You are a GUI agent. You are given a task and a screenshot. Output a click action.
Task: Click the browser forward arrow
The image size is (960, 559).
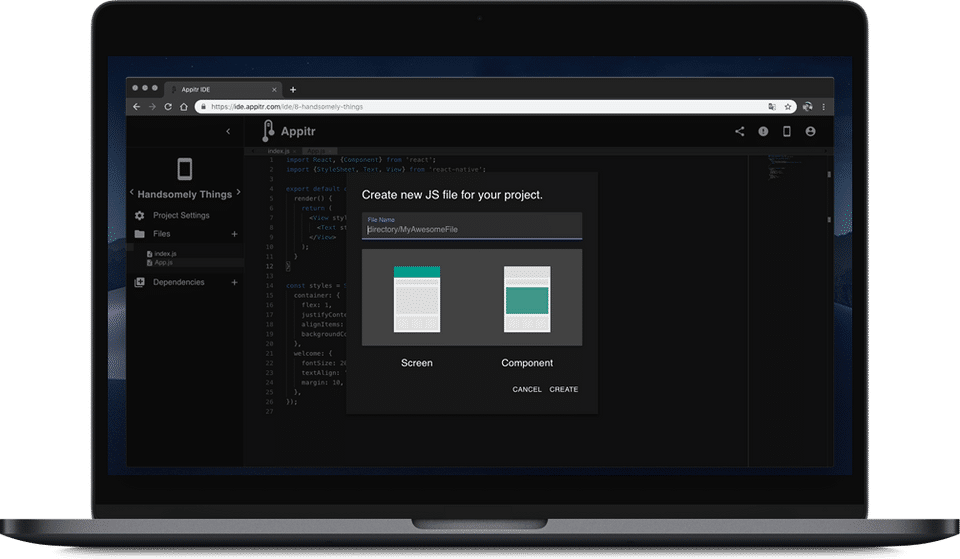point(152,107)
